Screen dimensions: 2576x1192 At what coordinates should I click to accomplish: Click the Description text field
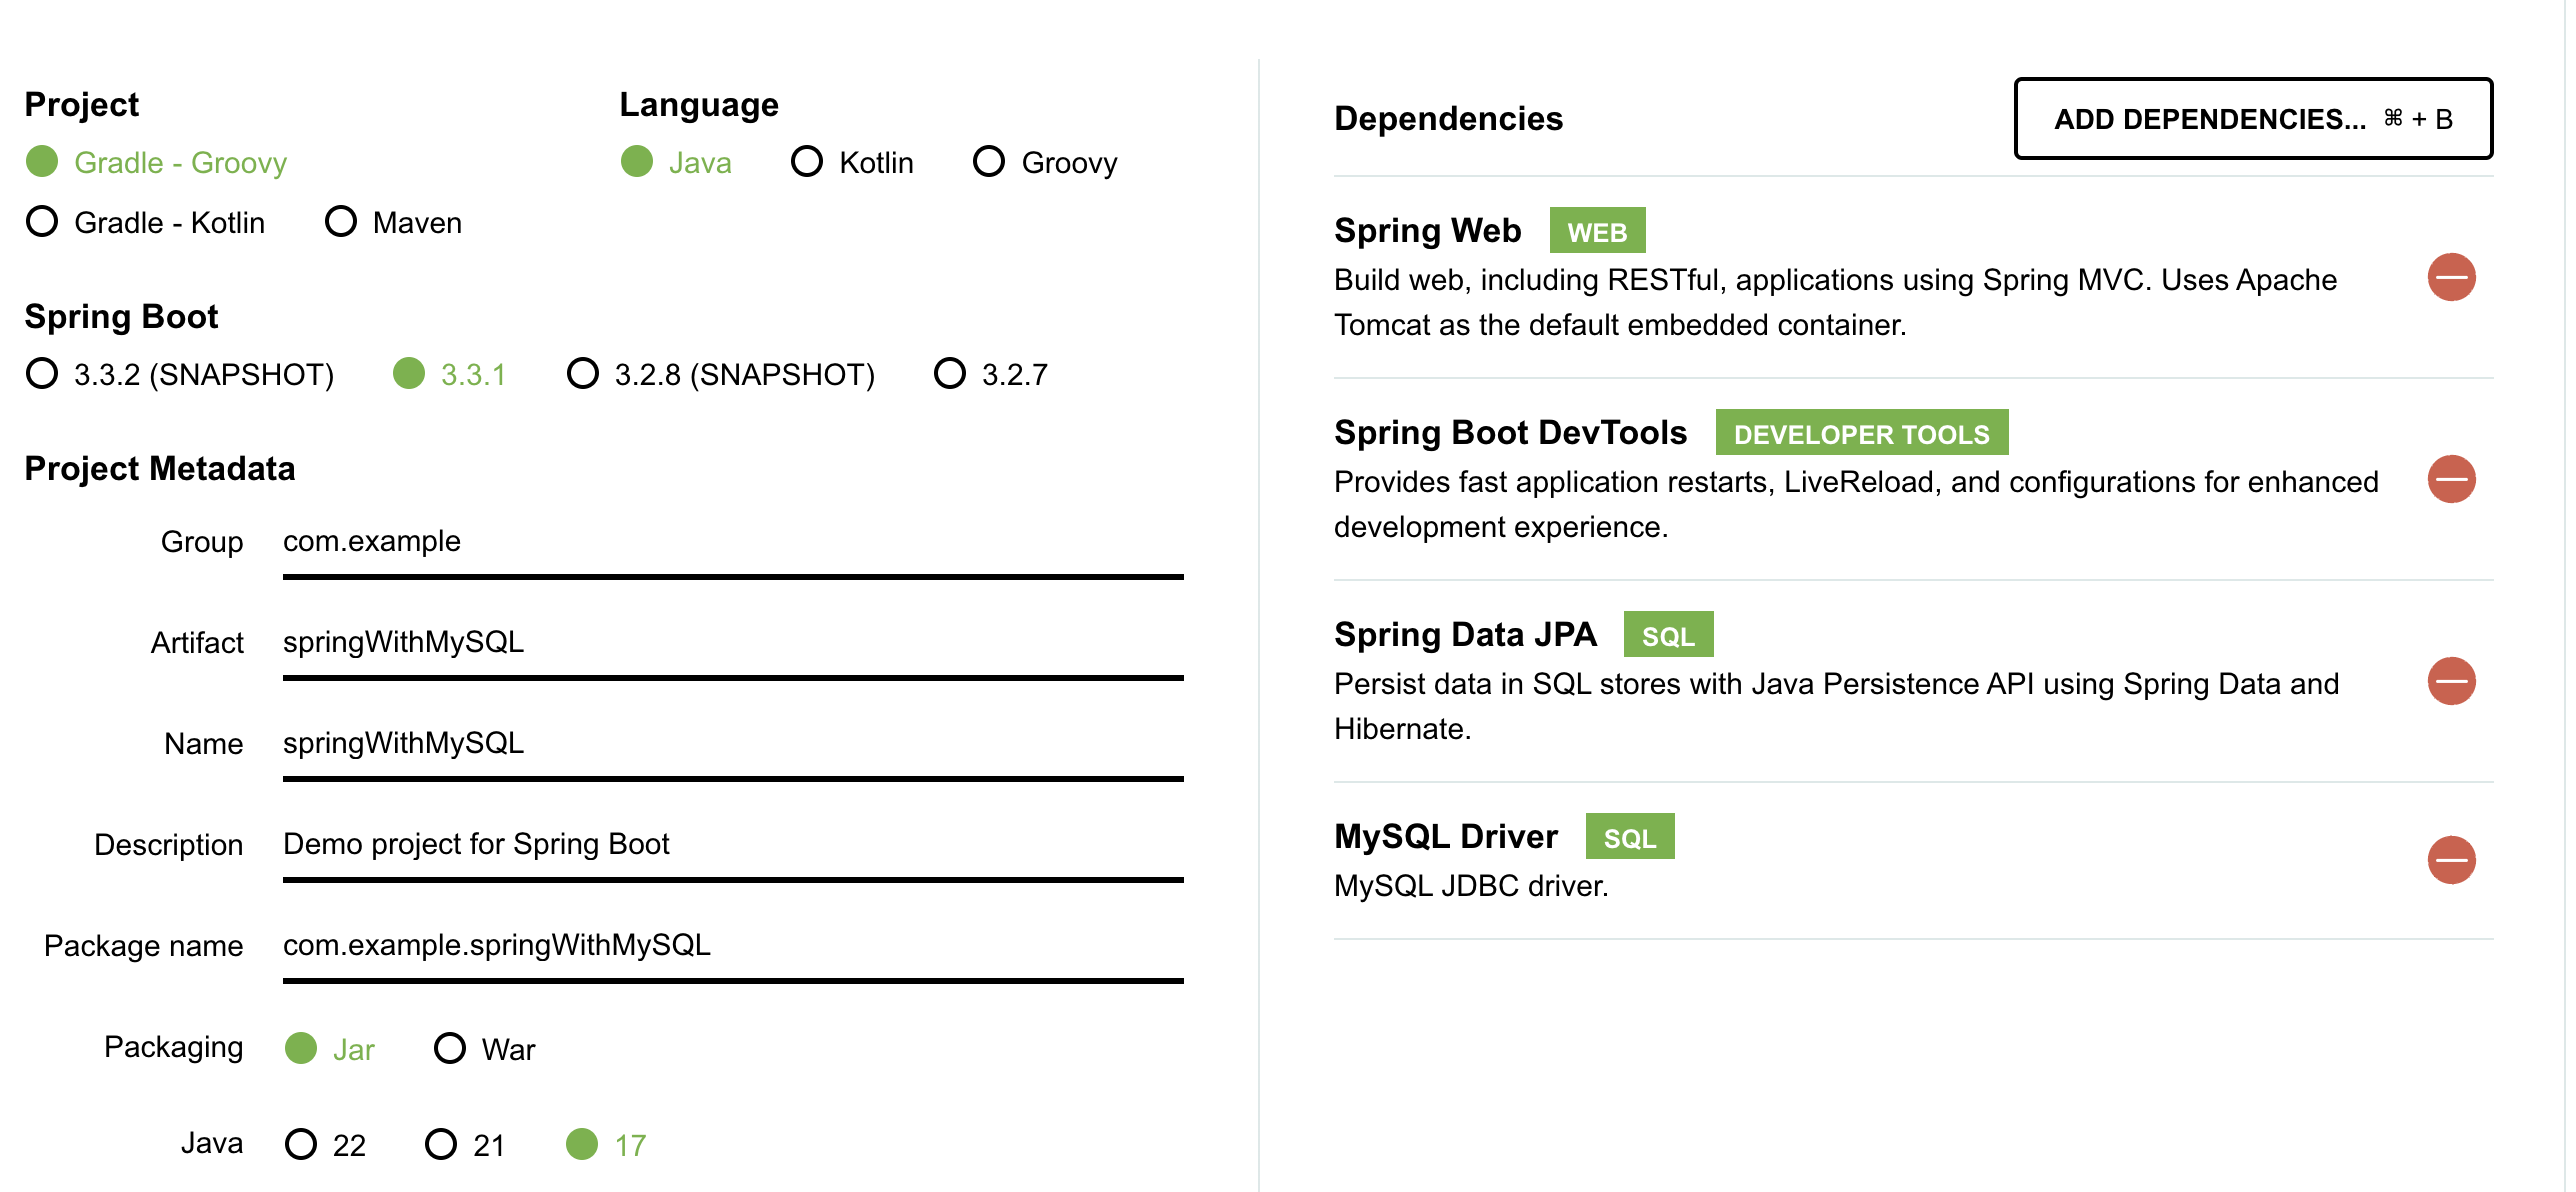pos(732,845)
